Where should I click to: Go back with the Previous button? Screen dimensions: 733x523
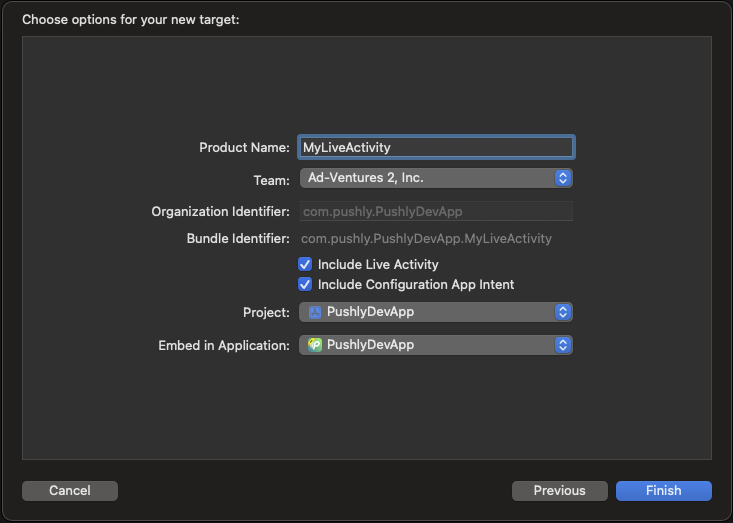tap(559, 491)
